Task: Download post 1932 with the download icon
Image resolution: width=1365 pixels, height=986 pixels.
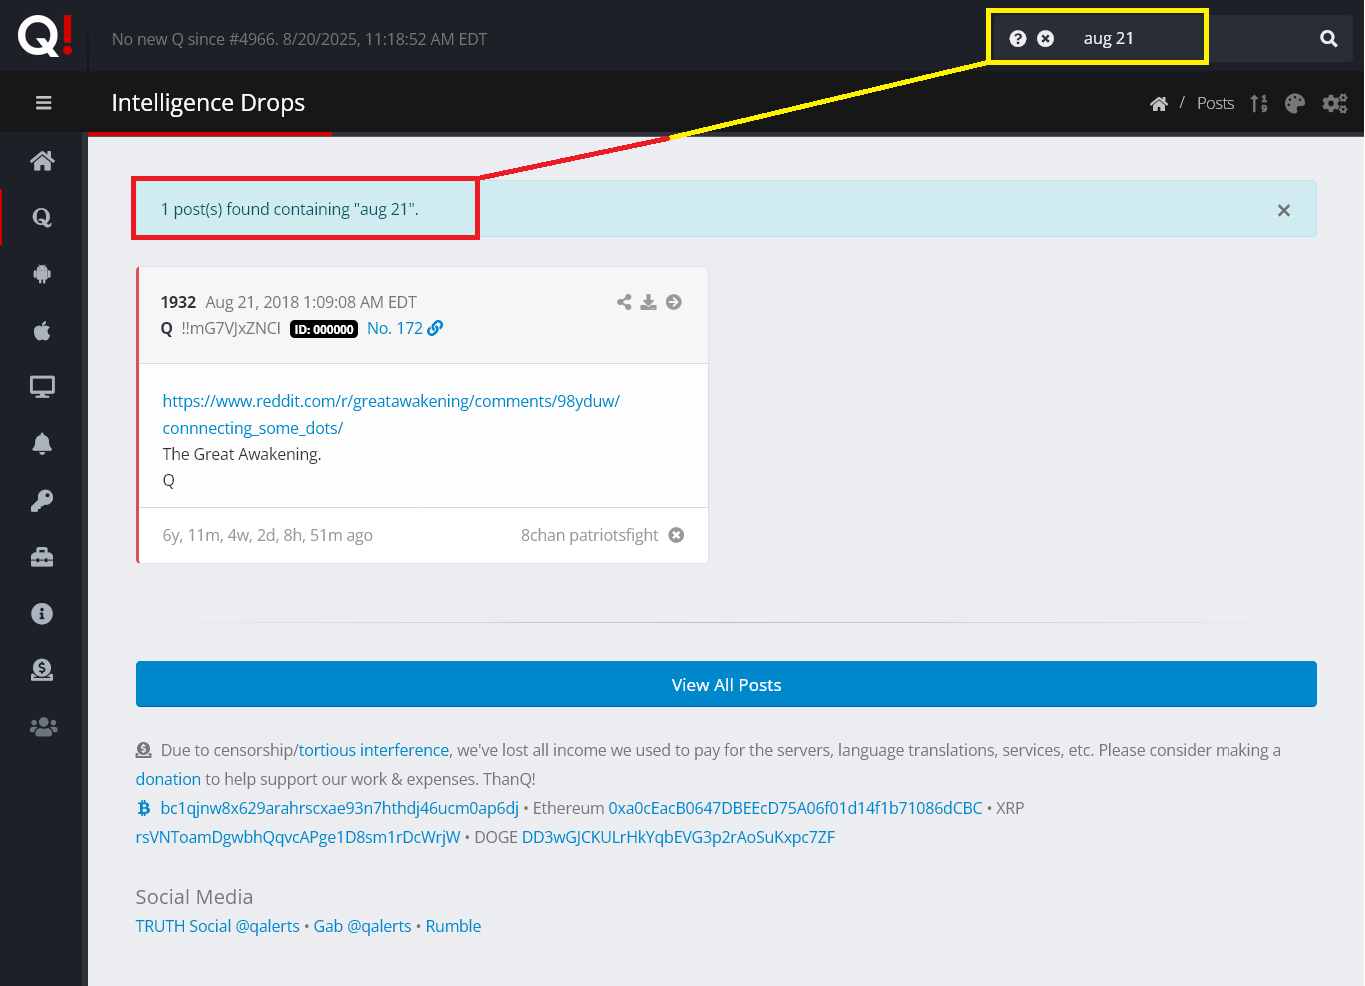Action: pyautogui.click(x=649, y=302)
